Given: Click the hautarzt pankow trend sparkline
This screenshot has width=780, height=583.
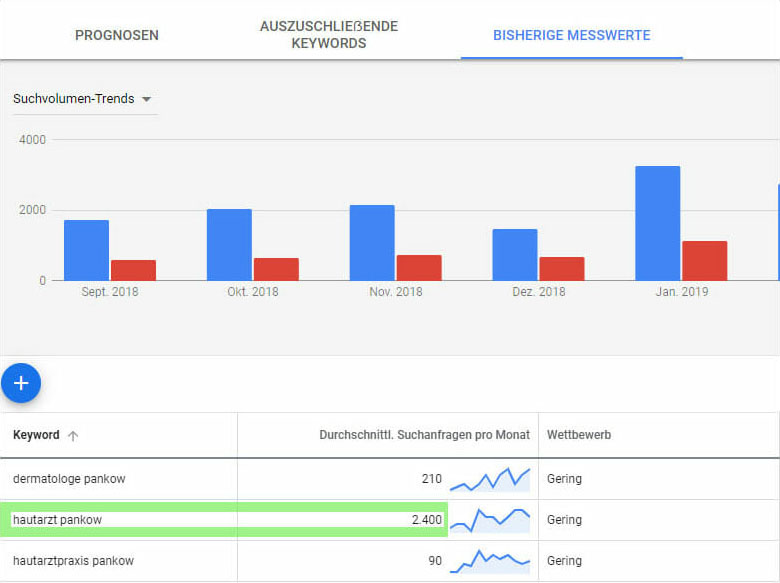Looking at the screenshot, I should point(490,520).
